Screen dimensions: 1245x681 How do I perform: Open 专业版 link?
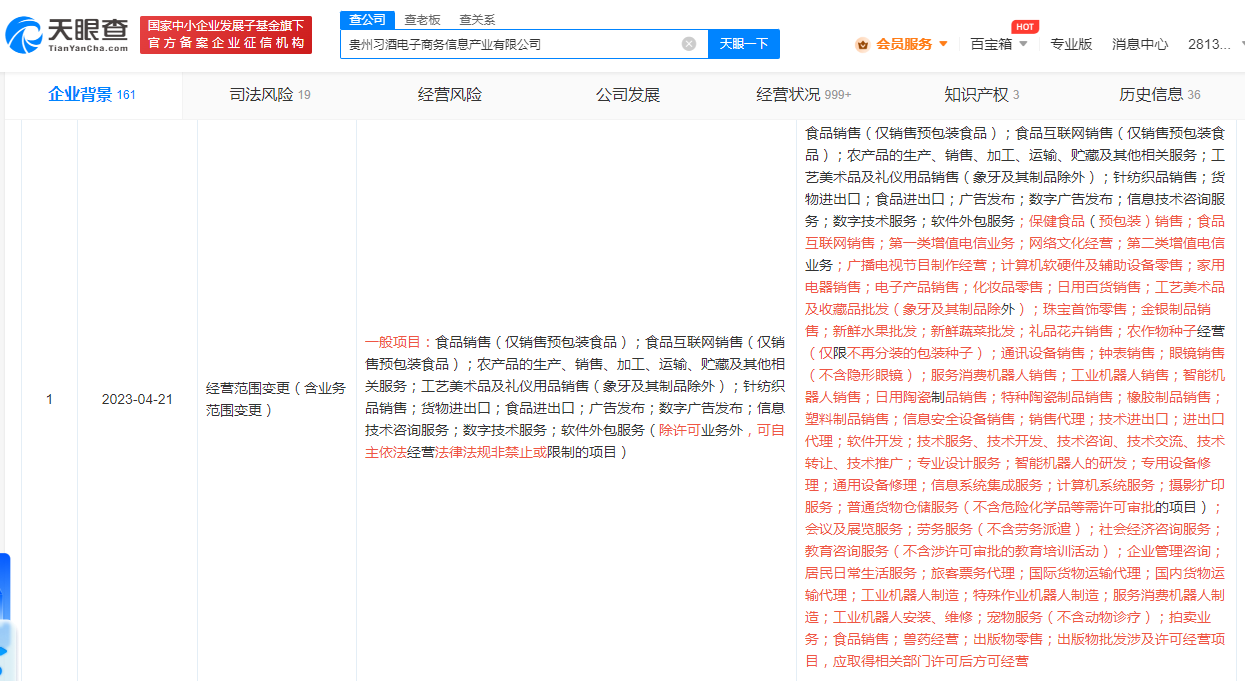pos(1071,44)
